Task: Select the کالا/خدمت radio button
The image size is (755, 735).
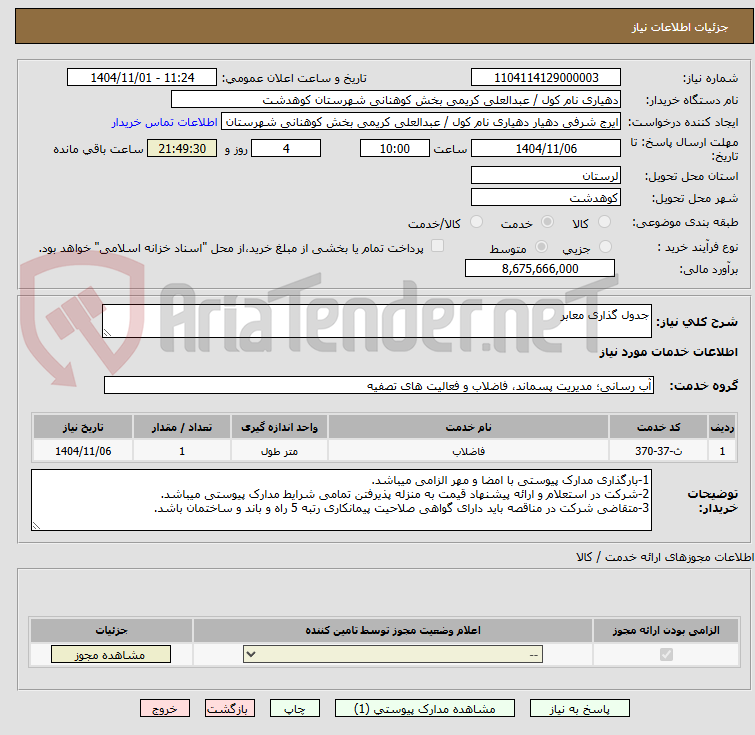Action: click(476, 222)
